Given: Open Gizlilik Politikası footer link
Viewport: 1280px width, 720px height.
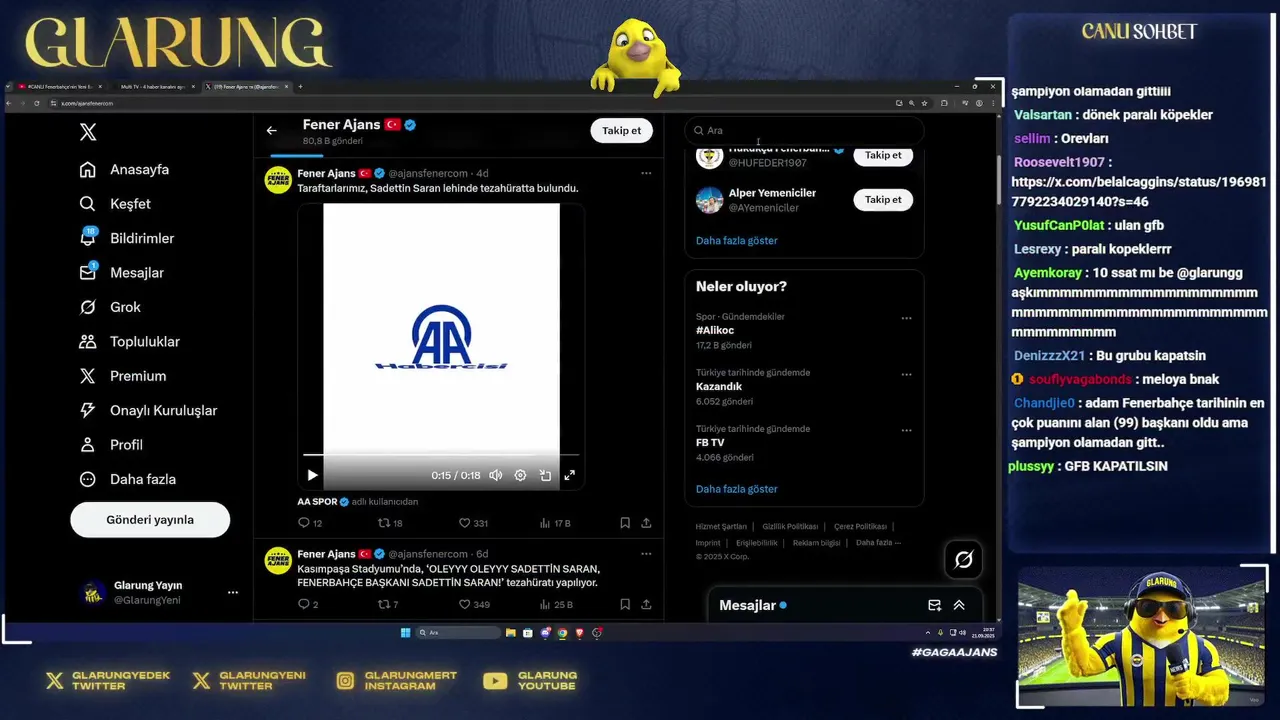Looking at the screenshot, I should click(790, 527).
